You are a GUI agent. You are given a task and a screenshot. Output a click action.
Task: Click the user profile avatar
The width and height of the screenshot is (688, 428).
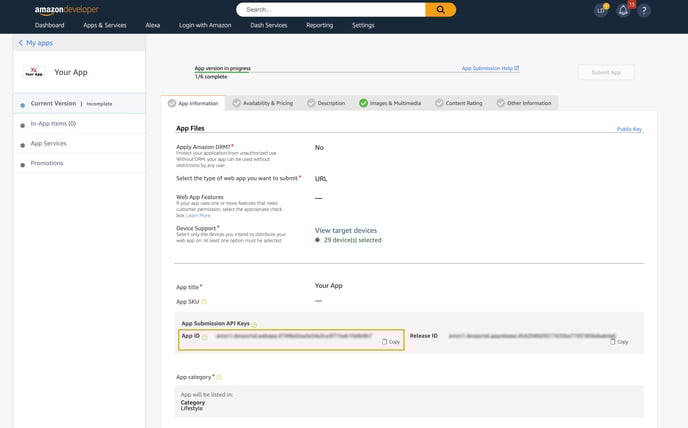(600, 10)
